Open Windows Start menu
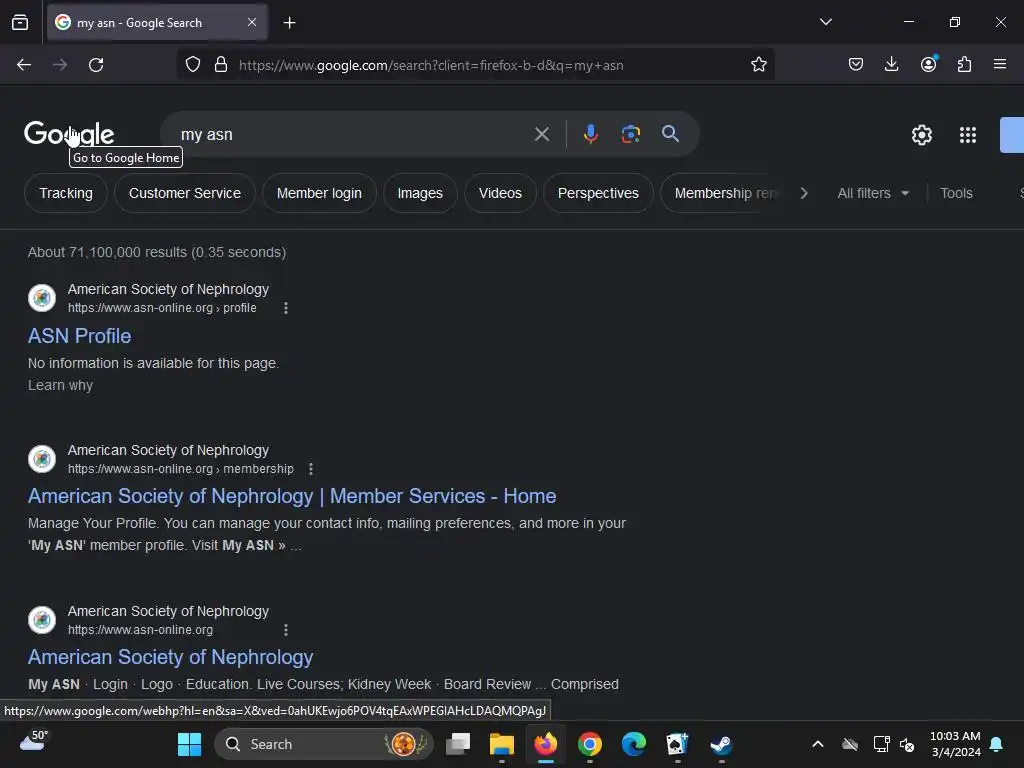Screen dimensions: 1024x768 pyautogui.click(x=189, y=744)
